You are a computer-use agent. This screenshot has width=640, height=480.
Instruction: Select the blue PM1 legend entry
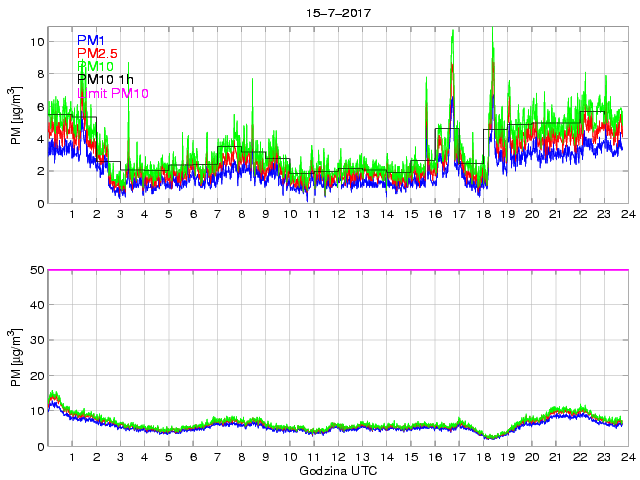pos(91,40)
